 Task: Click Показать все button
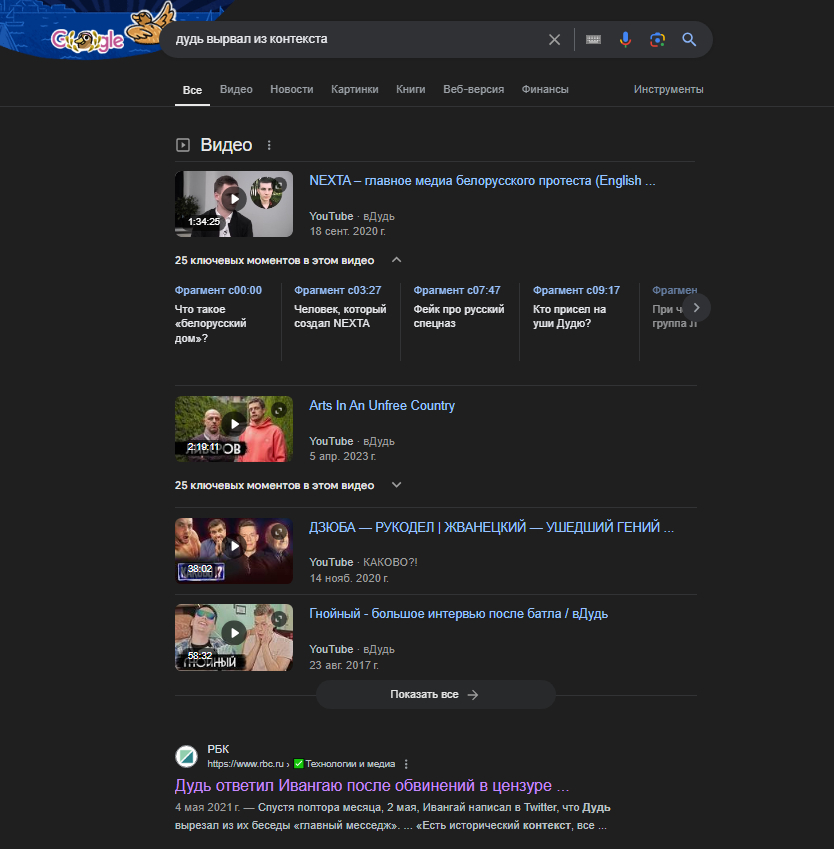pos(435,694)
